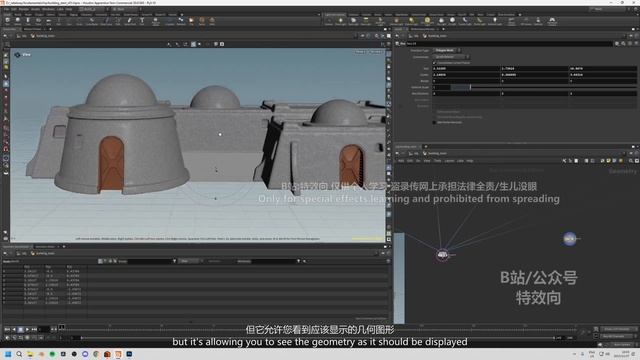Open the parameter pane gear menu

617,43
